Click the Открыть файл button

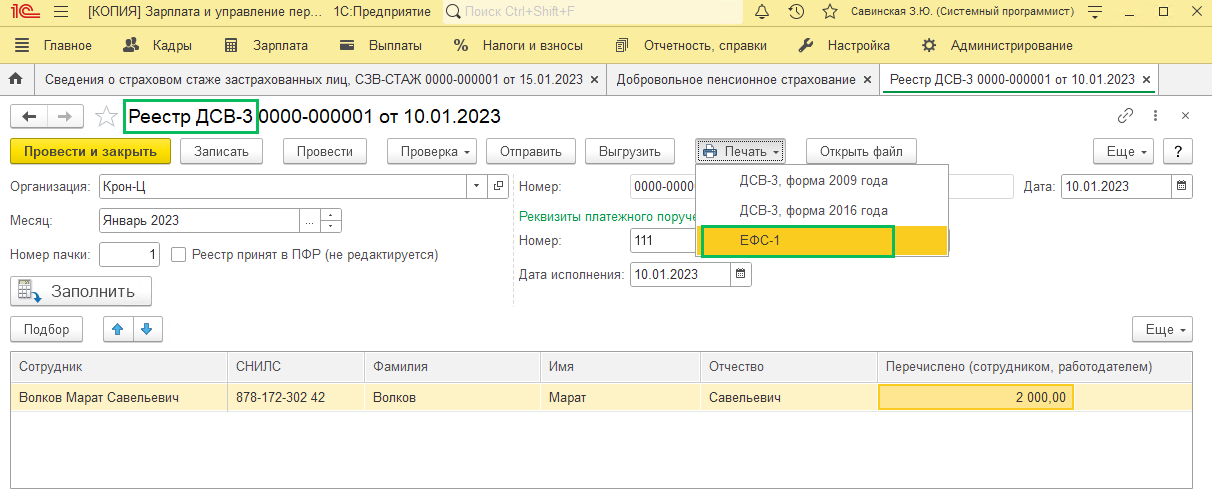coord(861,152)
